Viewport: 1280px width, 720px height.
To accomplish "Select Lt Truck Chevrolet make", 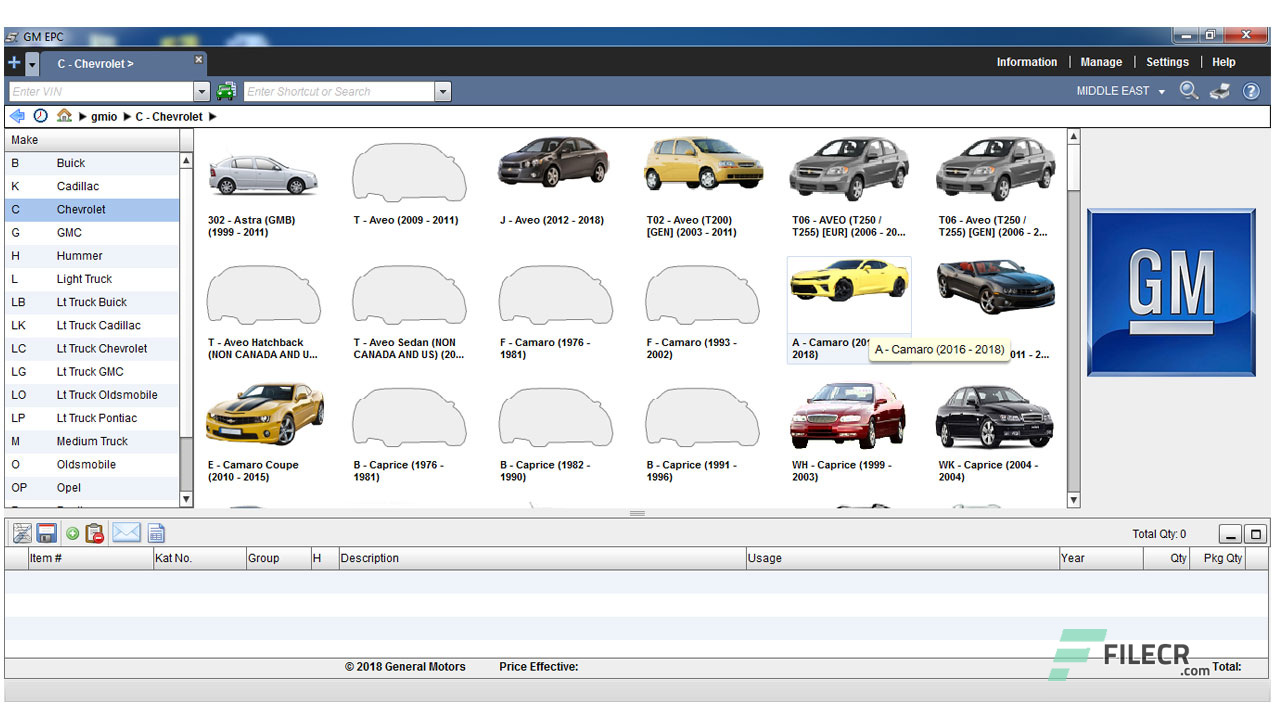I will pos(92,349).
